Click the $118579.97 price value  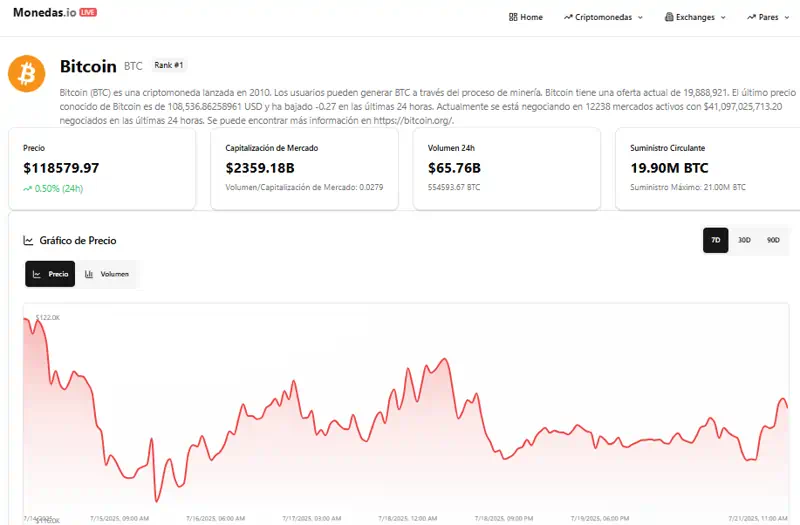coord(61,168)
